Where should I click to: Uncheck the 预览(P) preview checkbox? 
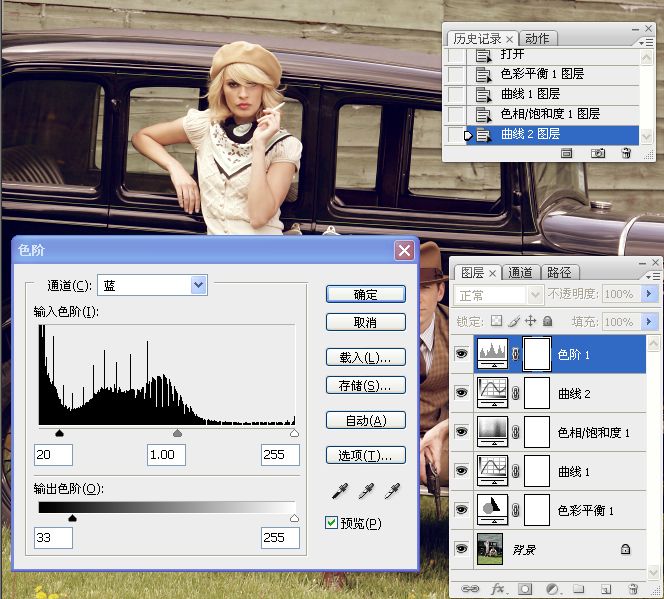coord(332,523)
